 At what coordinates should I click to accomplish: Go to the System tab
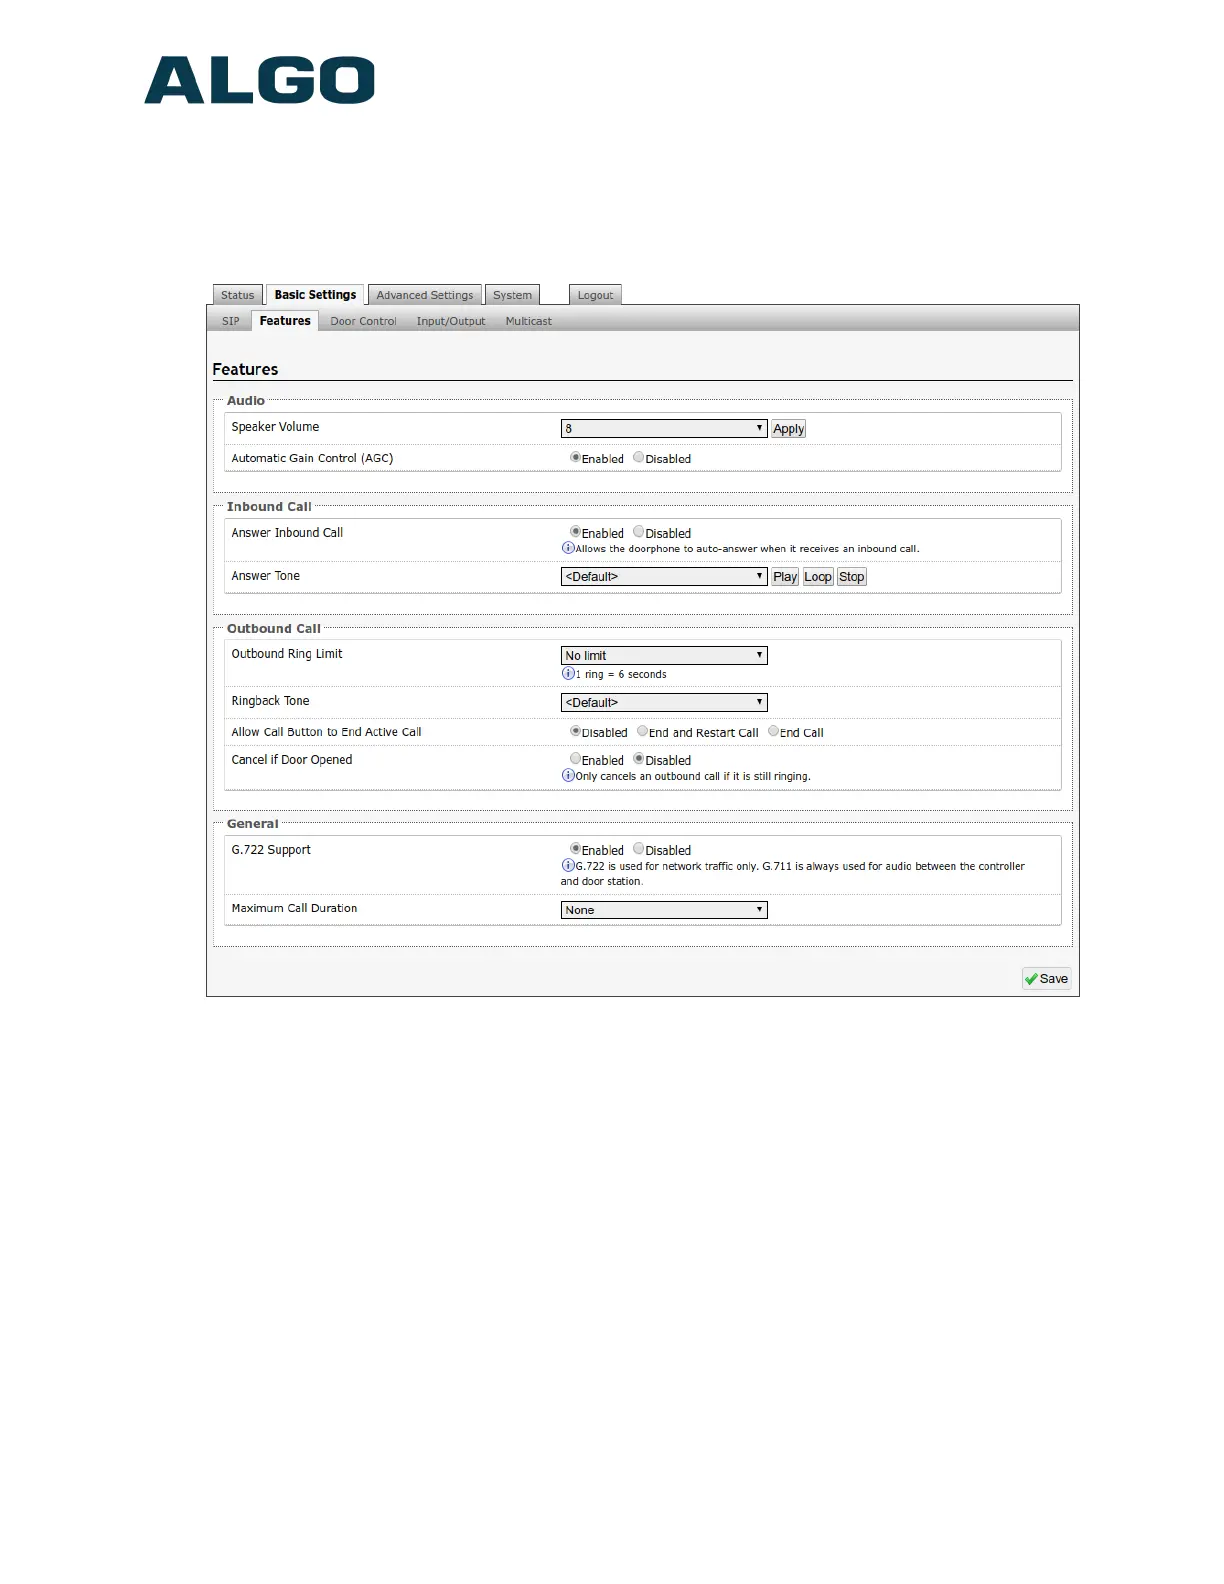pos(512,295)
